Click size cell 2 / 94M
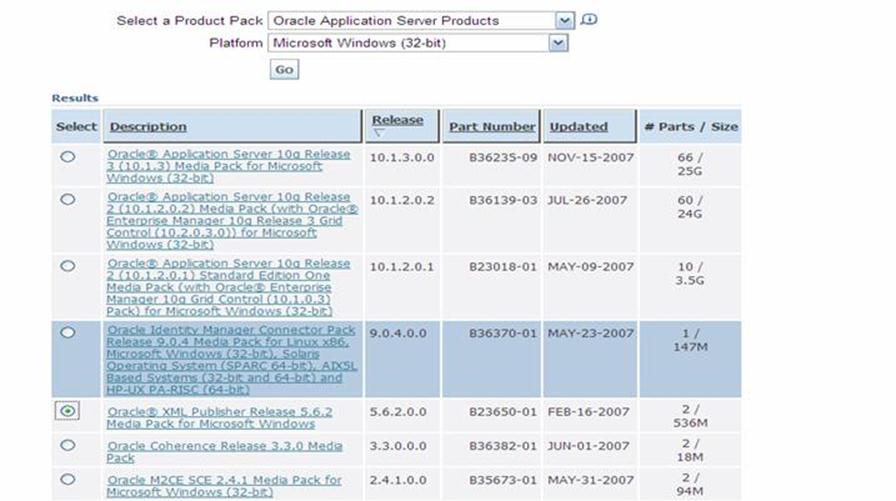The image size is (896, 501). click(x=690, y=484)
